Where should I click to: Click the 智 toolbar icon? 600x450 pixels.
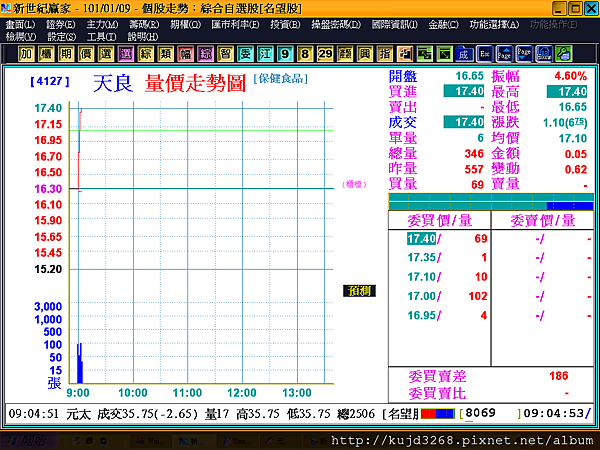point(225,54)
